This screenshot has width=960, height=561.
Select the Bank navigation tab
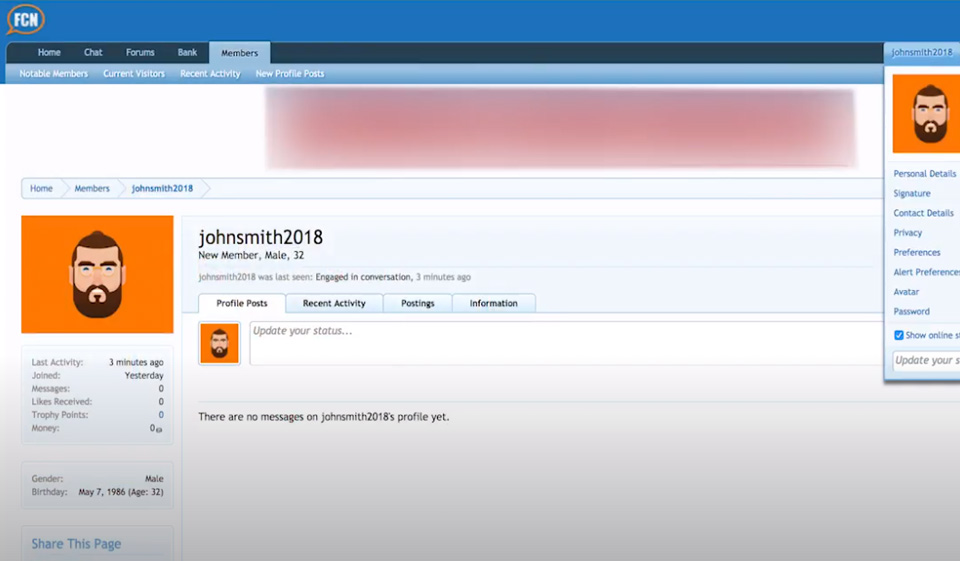pyautogui.click(x=187, y=53)
